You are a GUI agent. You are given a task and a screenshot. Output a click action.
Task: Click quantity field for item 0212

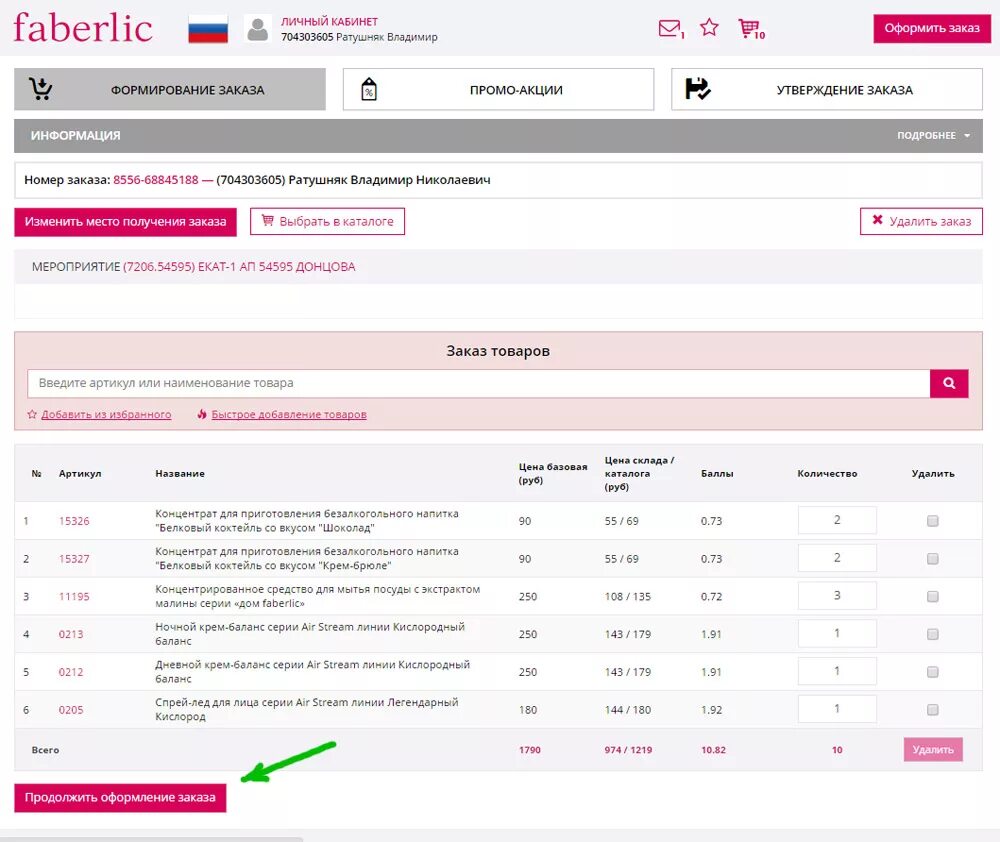point(837,670)
